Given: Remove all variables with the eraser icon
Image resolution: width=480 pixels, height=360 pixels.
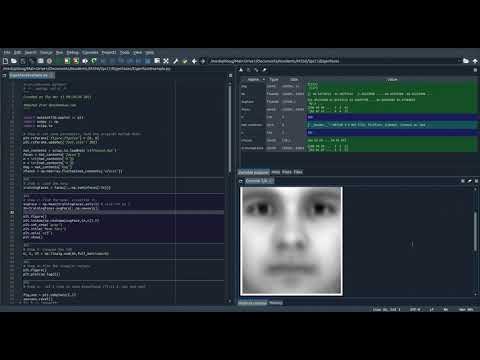Looking at the screenshot, I should 264,70.
